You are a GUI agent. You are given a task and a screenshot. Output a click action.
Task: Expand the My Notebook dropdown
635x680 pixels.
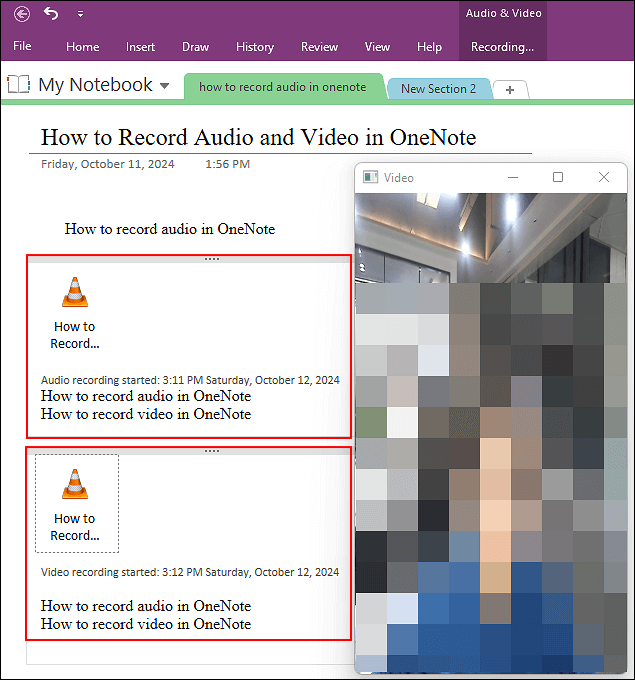coord(164,85)
